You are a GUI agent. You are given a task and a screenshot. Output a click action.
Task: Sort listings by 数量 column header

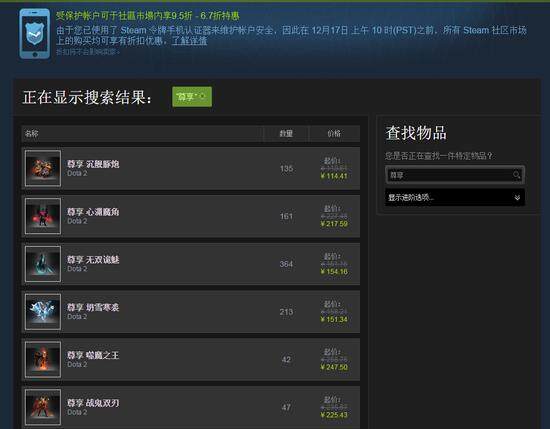[286, 133]
